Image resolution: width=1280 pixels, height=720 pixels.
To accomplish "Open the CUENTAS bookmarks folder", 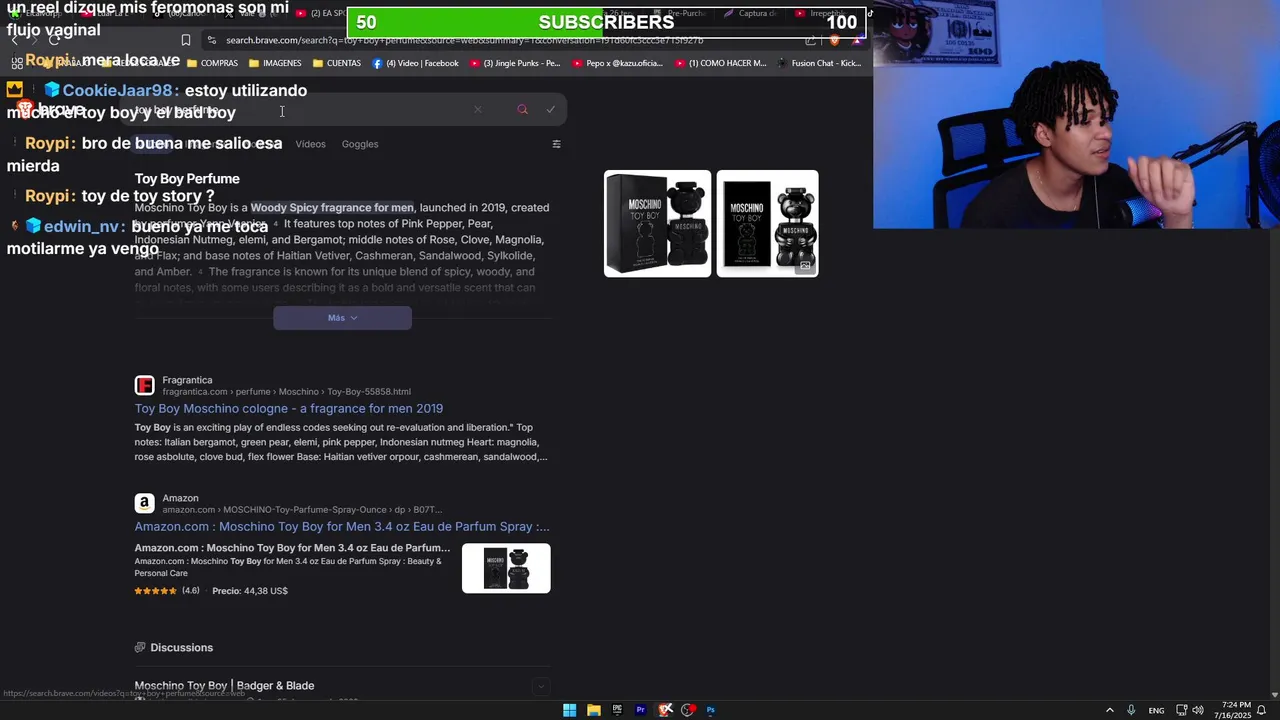I will click(x=337, y=63).
